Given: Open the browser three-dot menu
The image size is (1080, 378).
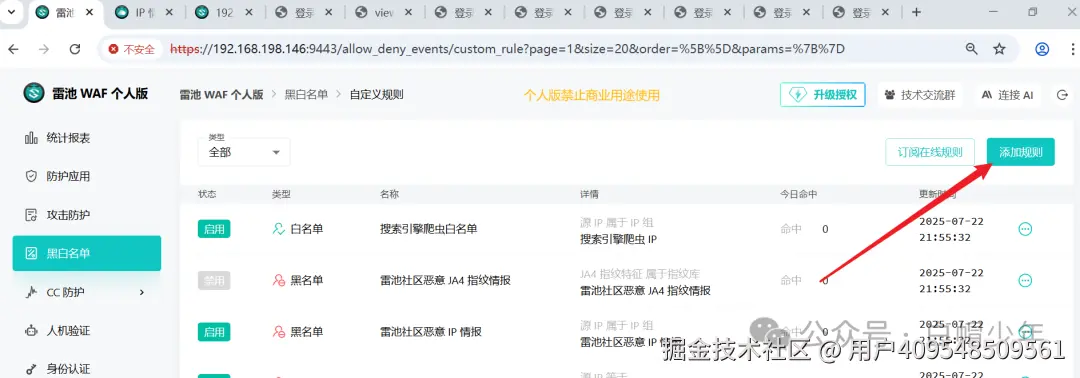Looking at the screenshot, I should [x=1072, y=49].
